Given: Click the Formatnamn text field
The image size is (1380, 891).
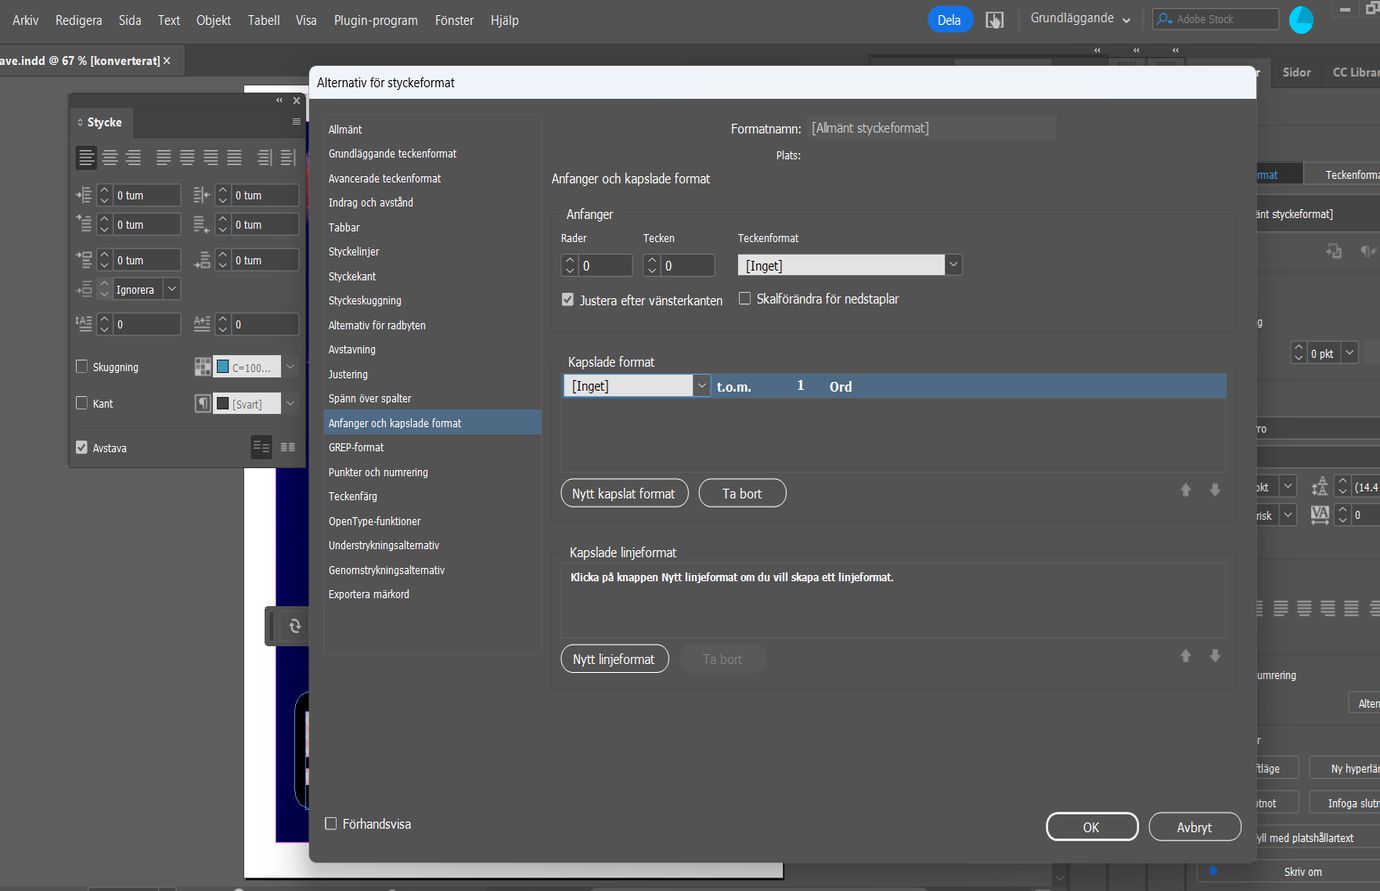Looking at the screenshot, I should [x=932, y=128].
